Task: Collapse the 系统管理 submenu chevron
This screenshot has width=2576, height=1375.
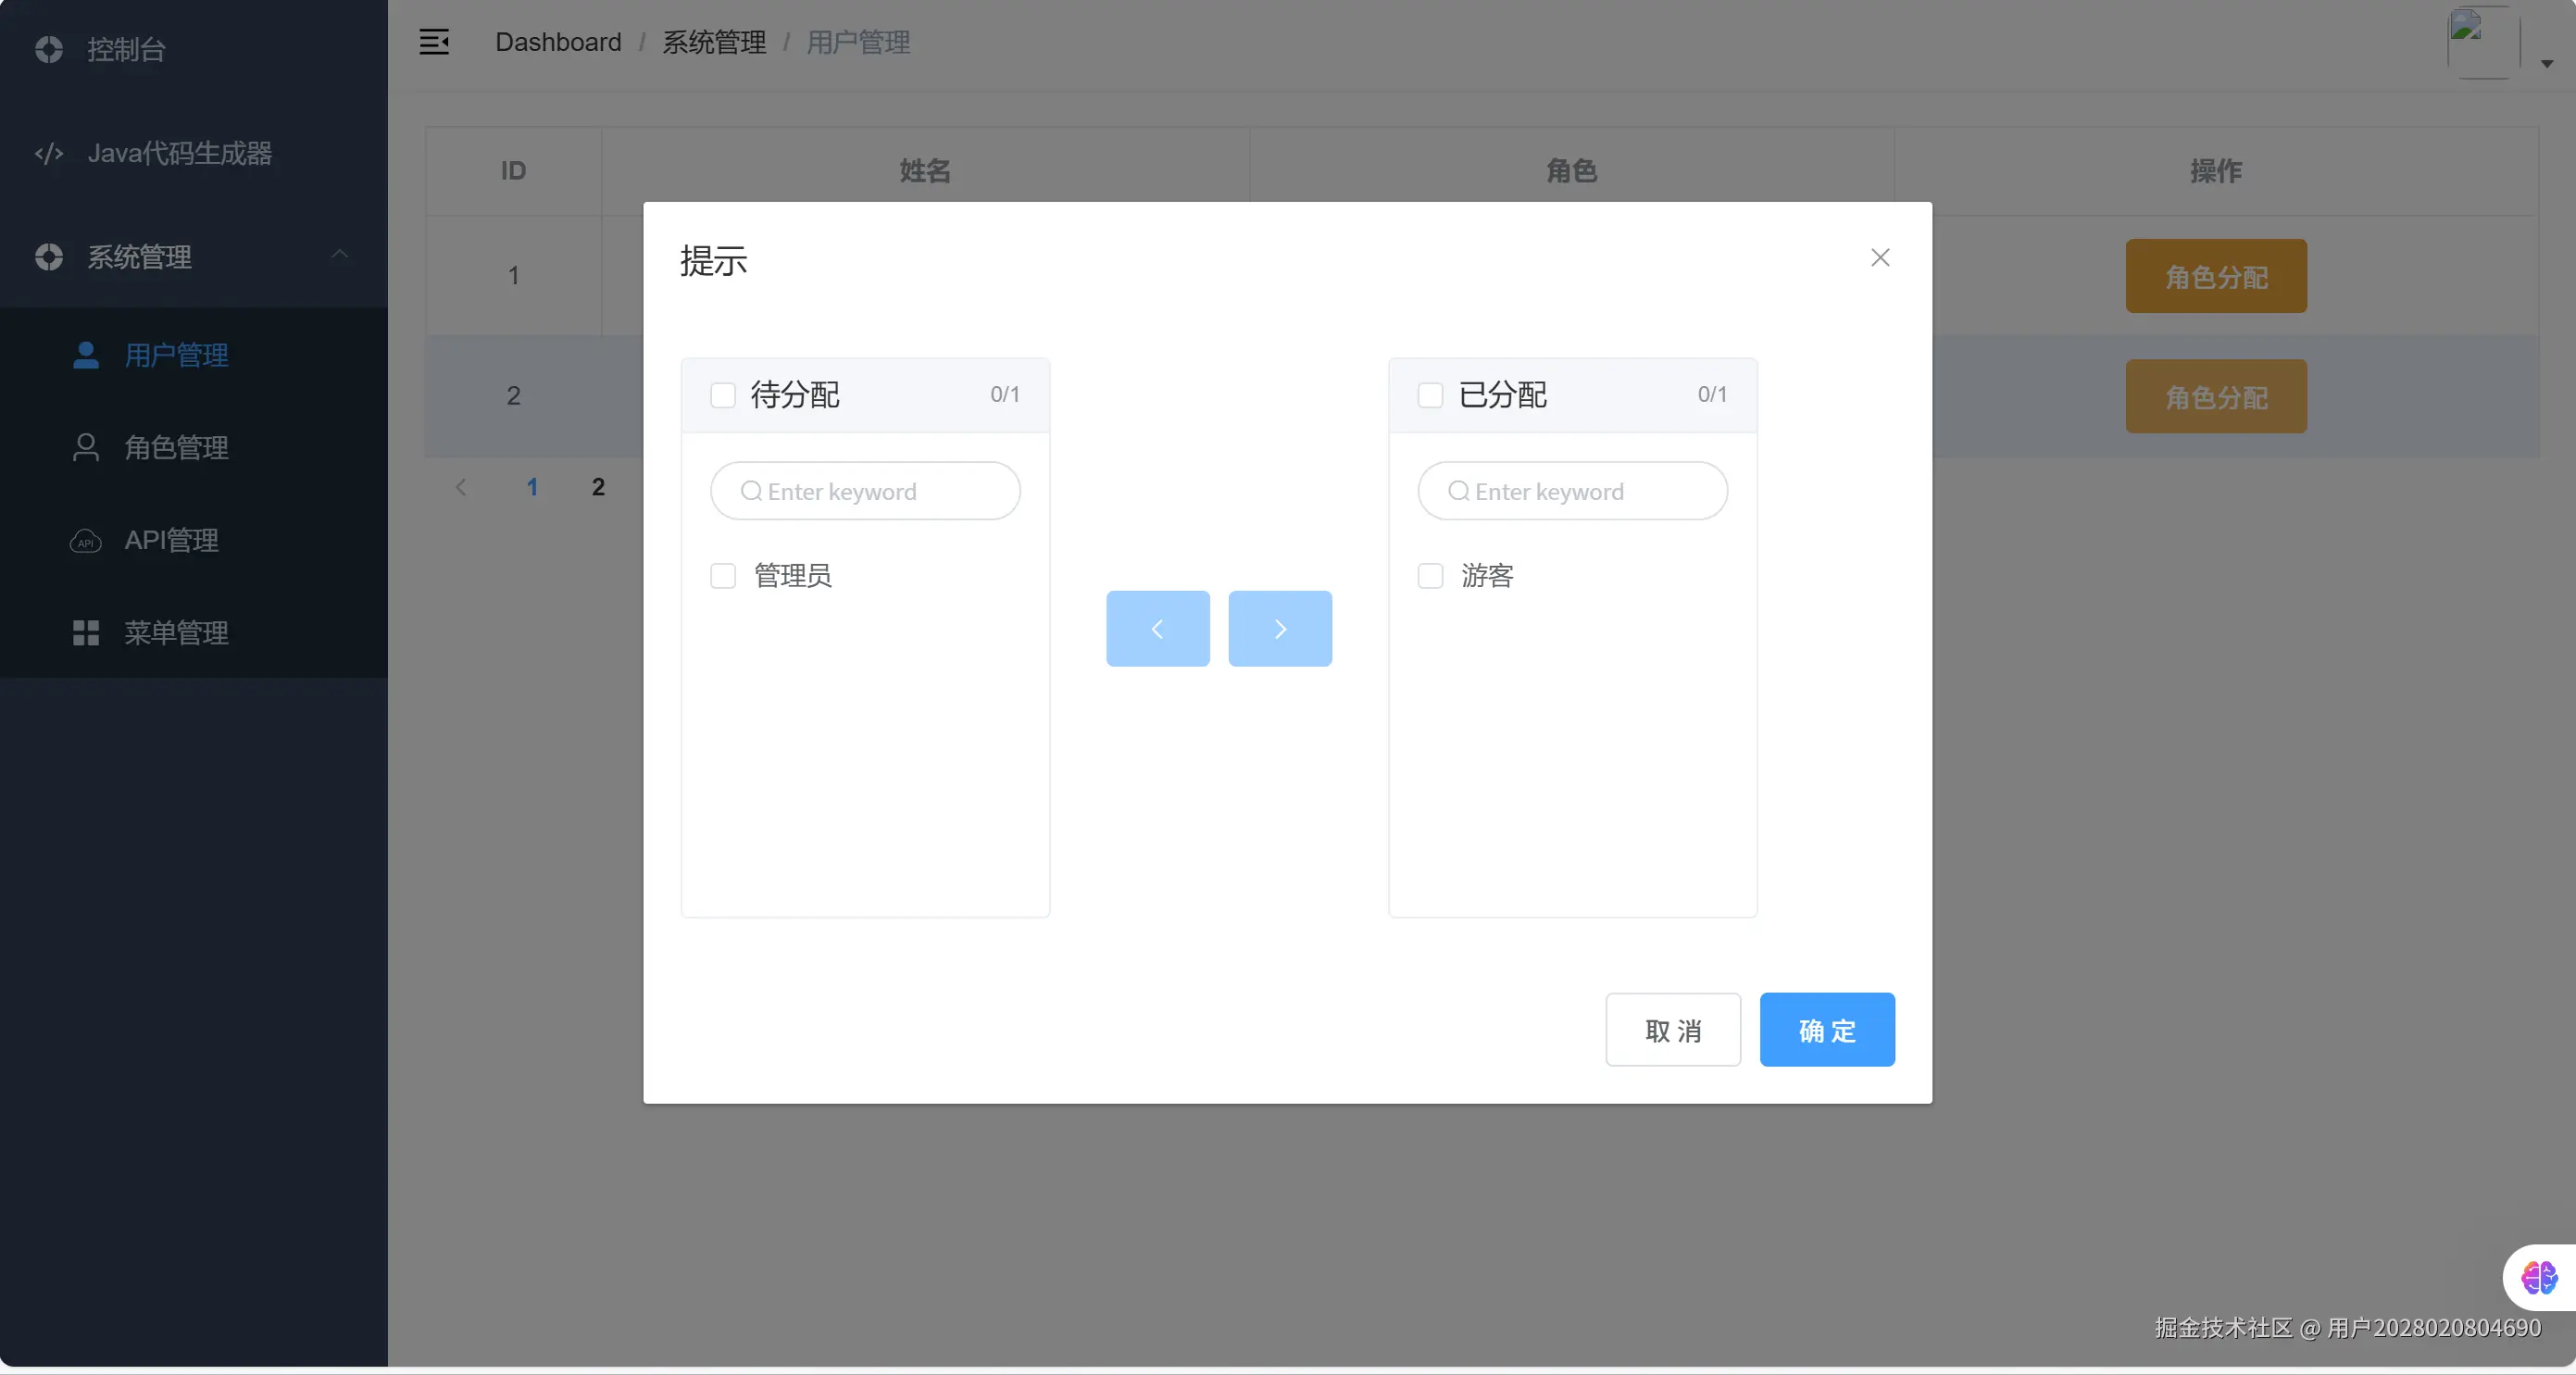Action: (340, 255)
